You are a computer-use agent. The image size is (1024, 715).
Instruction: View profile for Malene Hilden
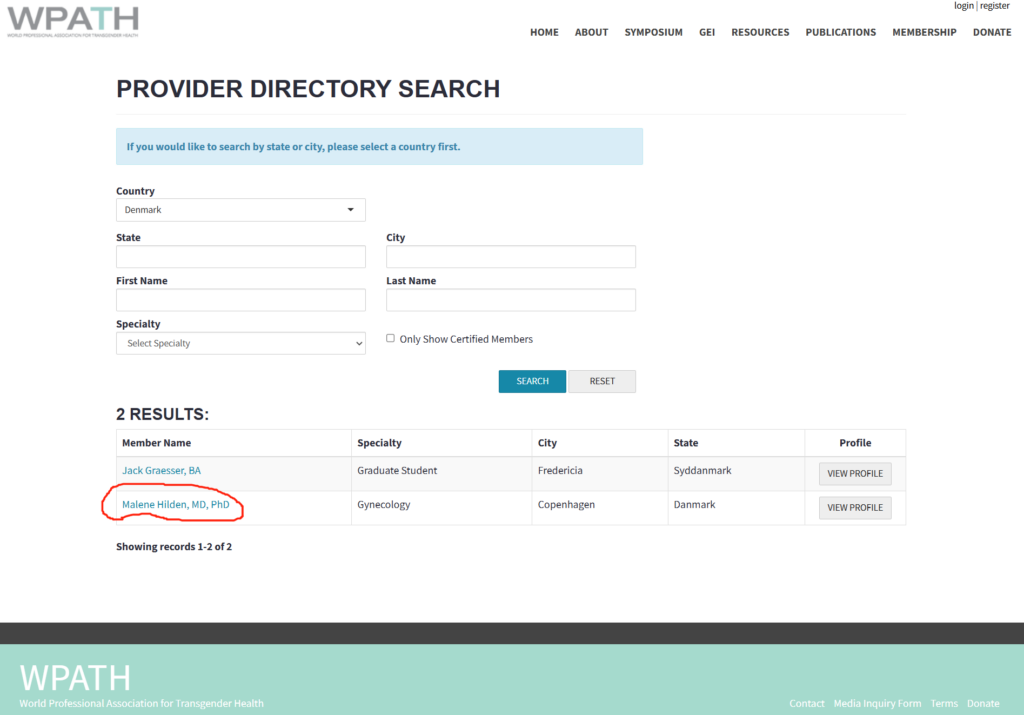[x=855, y=507]
